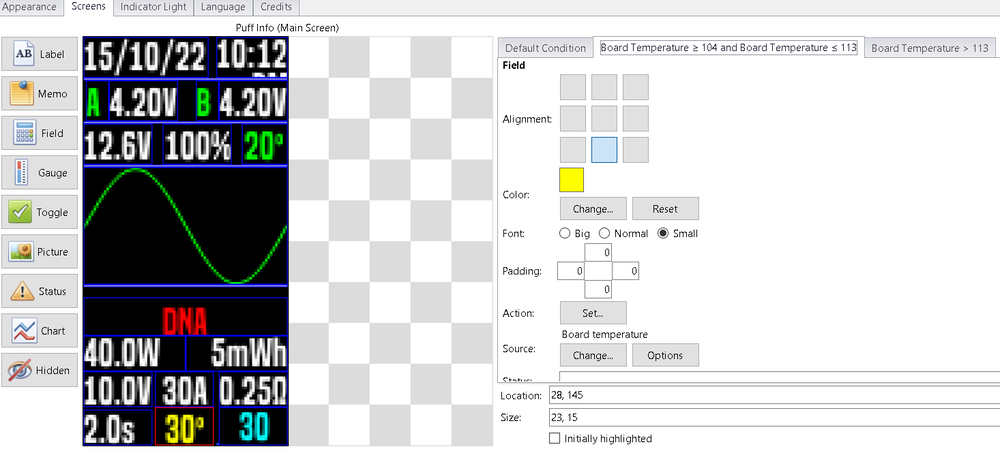Image resolution: width=1000 pixels, height=449 pixels.
Task: Add a Memo element
Action: tap(40, 94)
